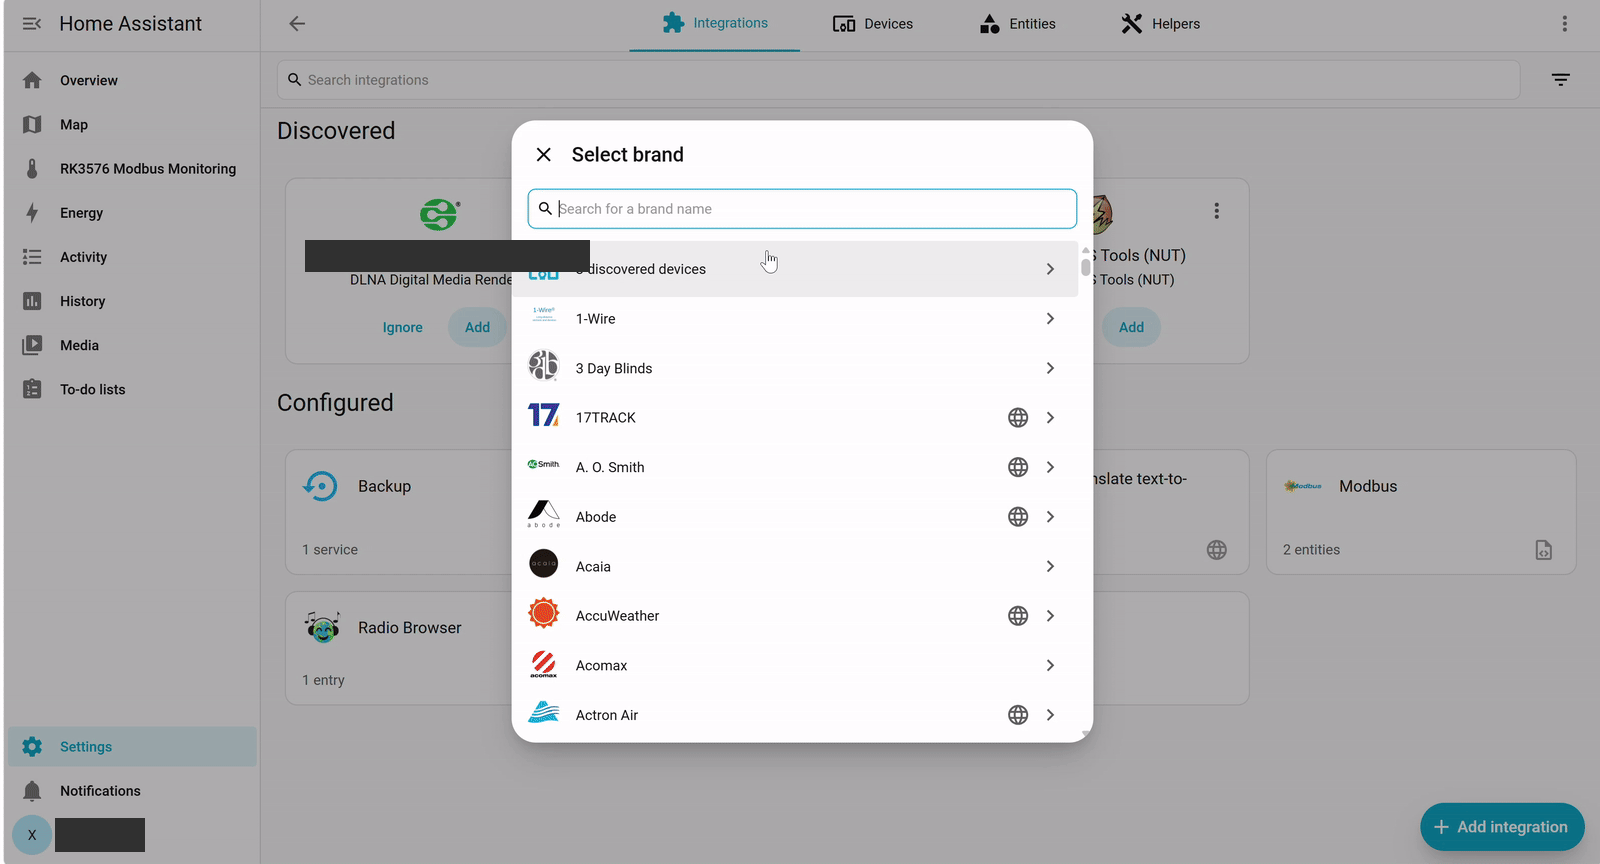This screenshot has width=1600, height=864.
Task: Open To-do lists in sidebar
Action: point(132,389)
